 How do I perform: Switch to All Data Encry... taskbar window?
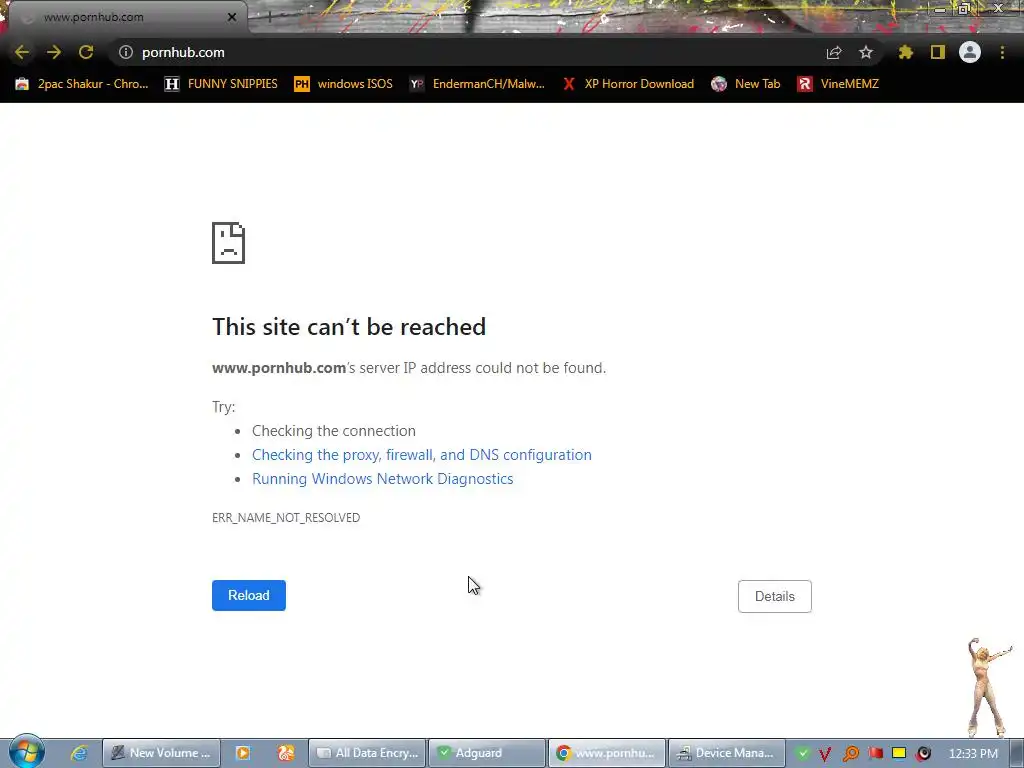367,753
